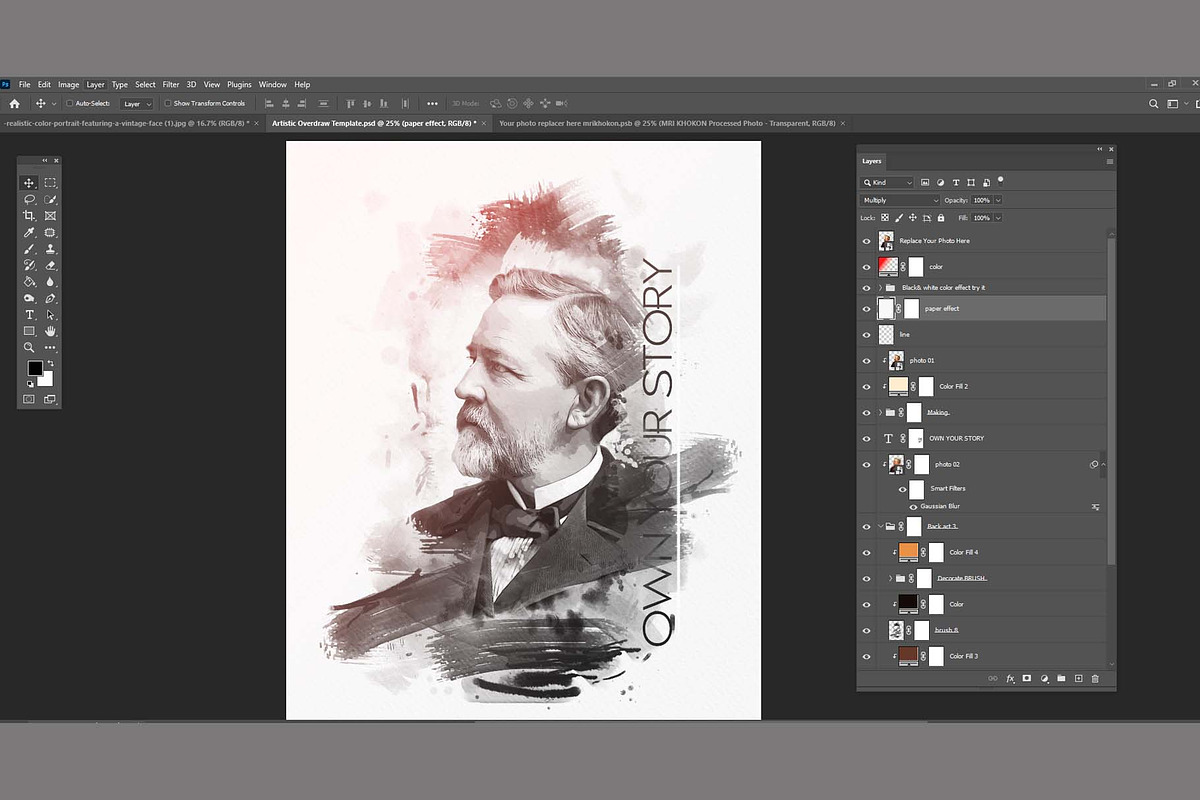This screenshot has width=1200, height=800.
Task: Click the Home icon in options bar
Action: pos(14,103)
